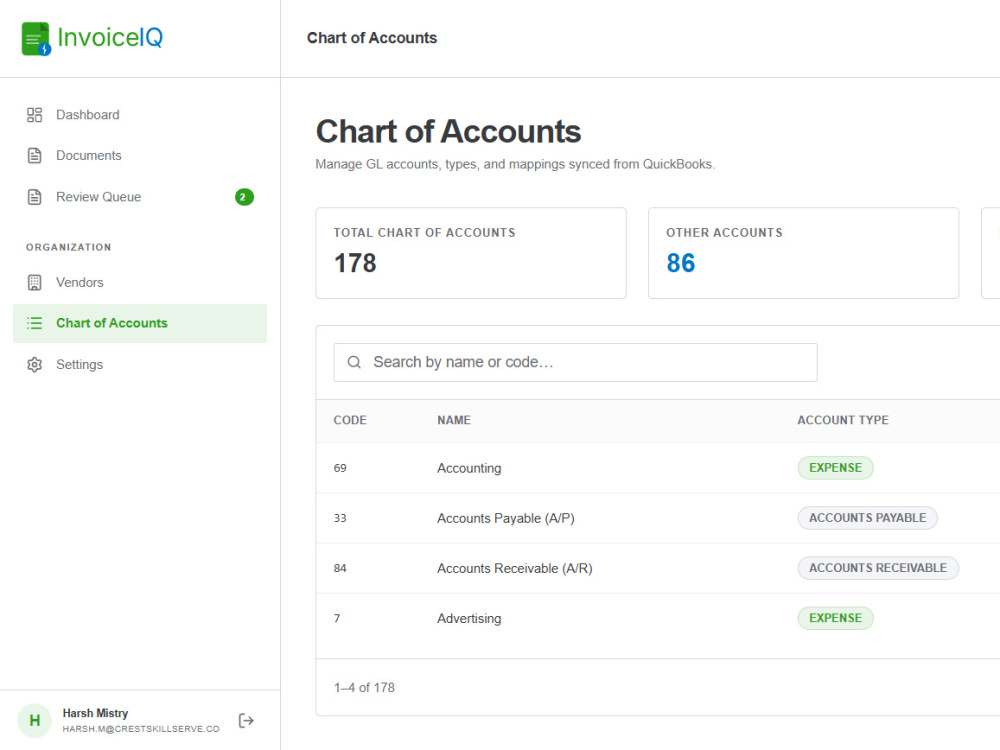
Task: Click the green H user avatar
Action: [34, 721]
